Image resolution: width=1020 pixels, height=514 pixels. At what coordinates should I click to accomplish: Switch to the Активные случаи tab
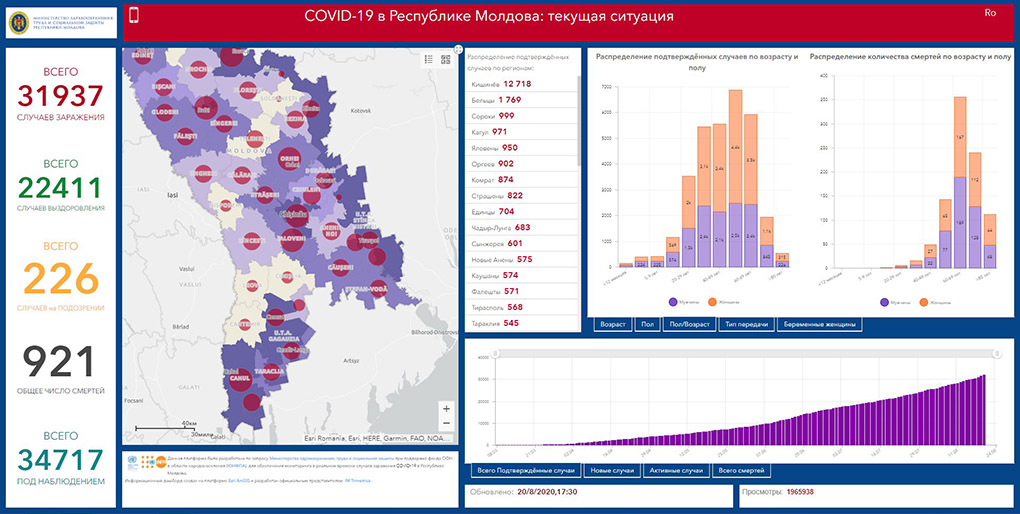pyautogui.click(x=676, y=470)
